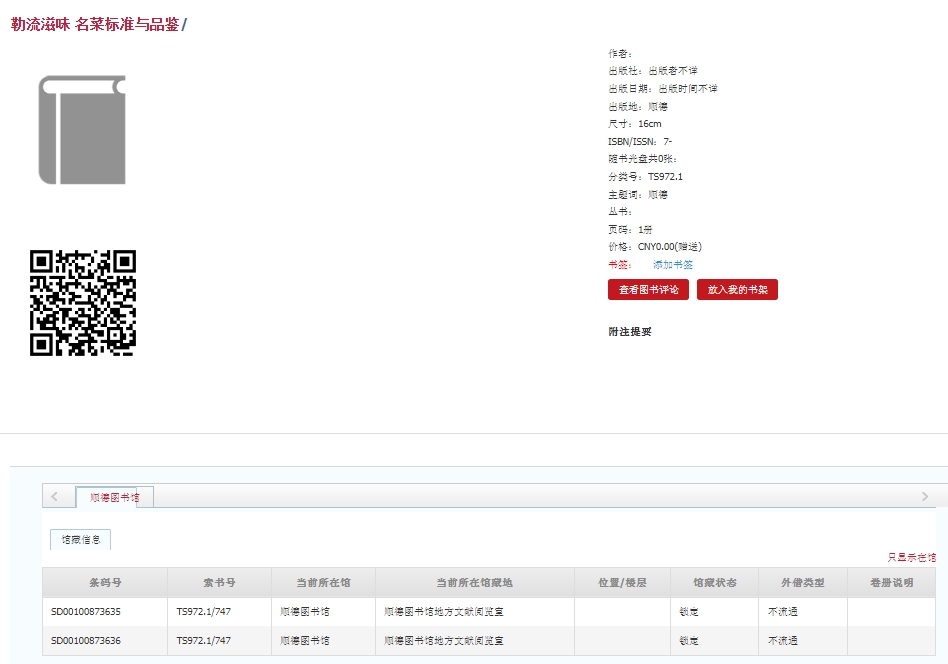Click the 当前所在馆藏地 column header

(x=474, y=583)
